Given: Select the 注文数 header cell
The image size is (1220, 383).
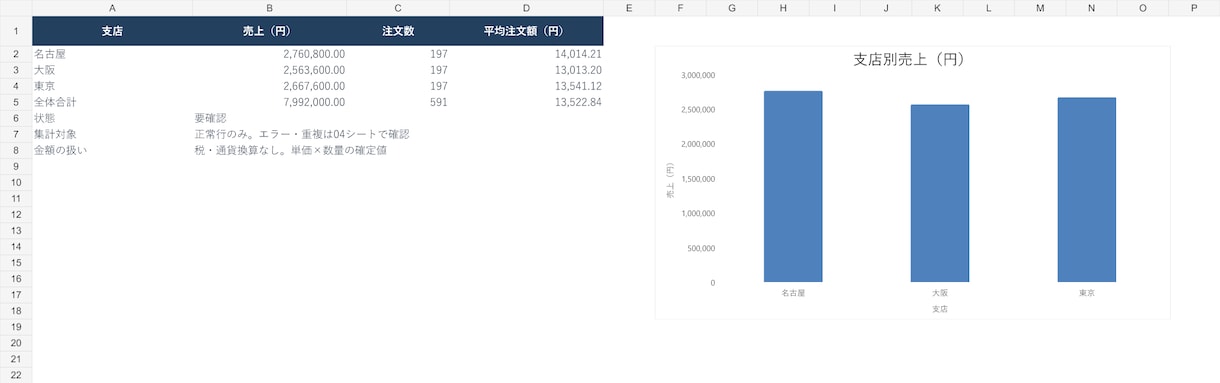Looking at the screenshot, I should pyautogui.click(x=398, y=31).
